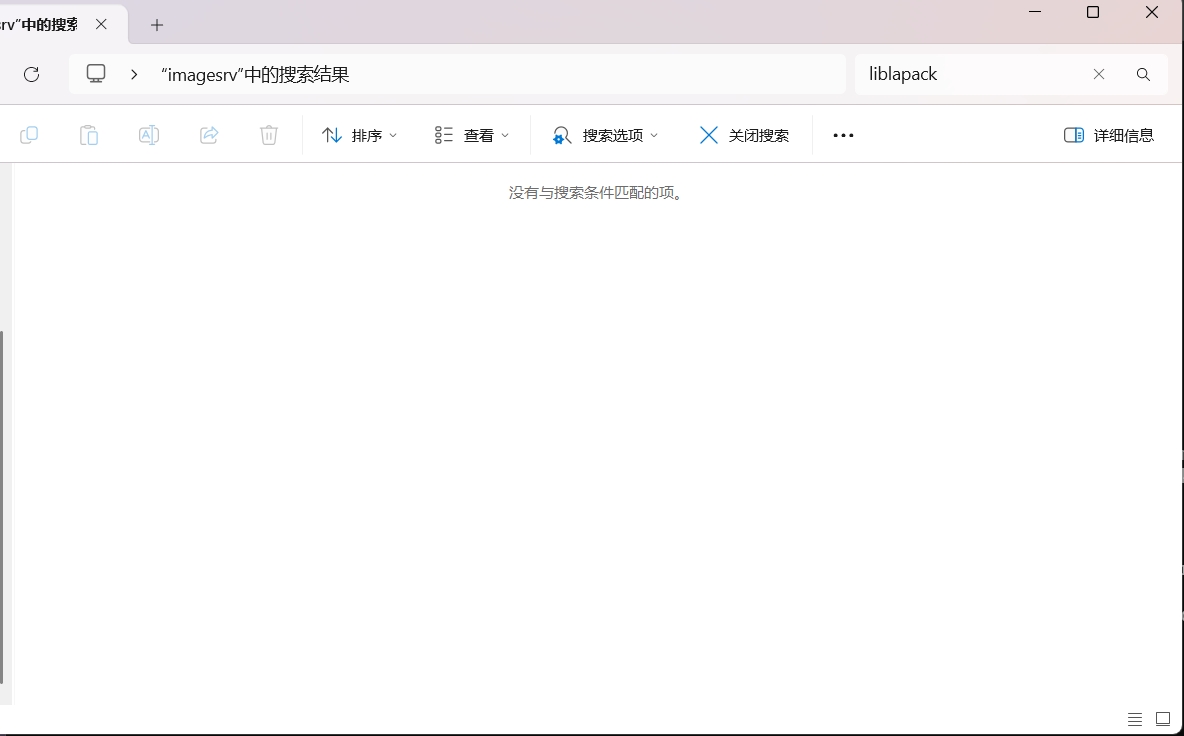Refresh the search results view
The image size is (1184, 736).
31,74
